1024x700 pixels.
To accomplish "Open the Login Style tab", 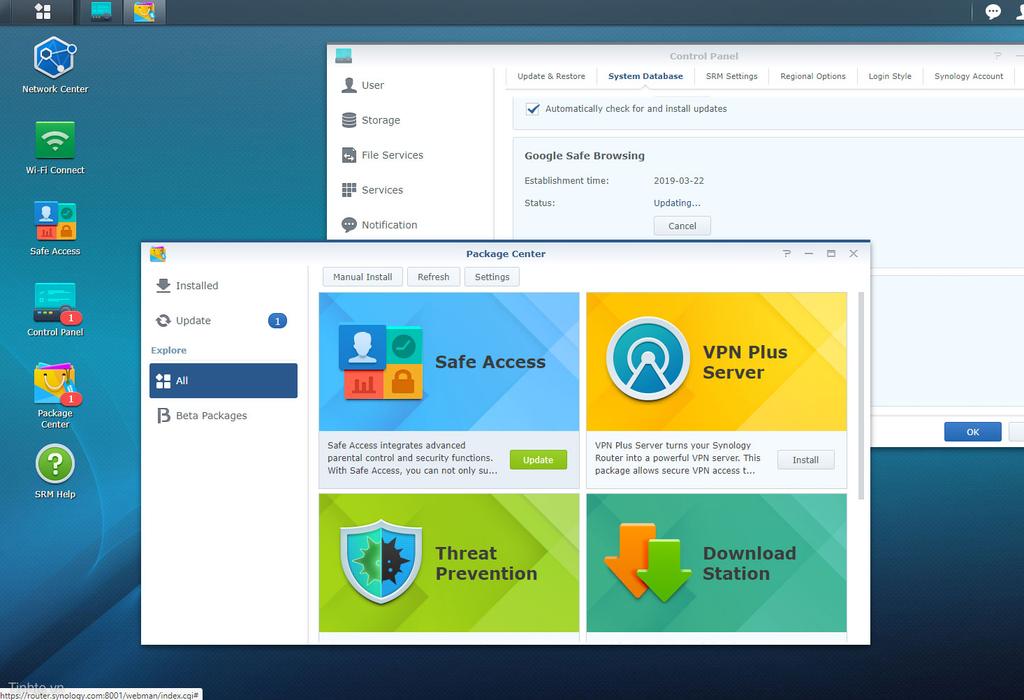I will [889, 76].
